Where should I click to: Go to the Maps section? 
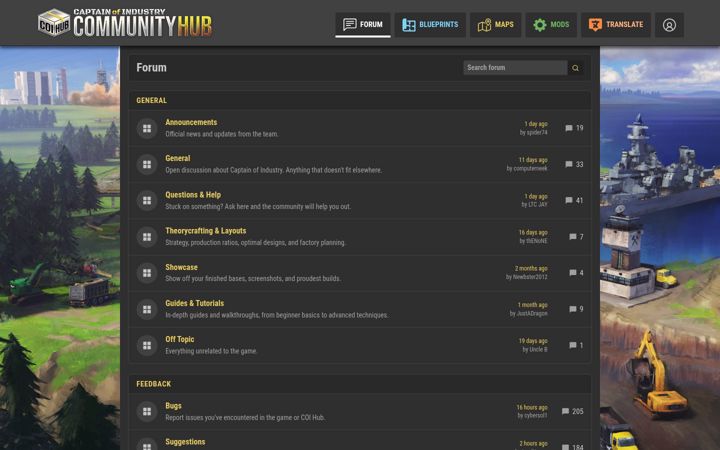point(495,24)
